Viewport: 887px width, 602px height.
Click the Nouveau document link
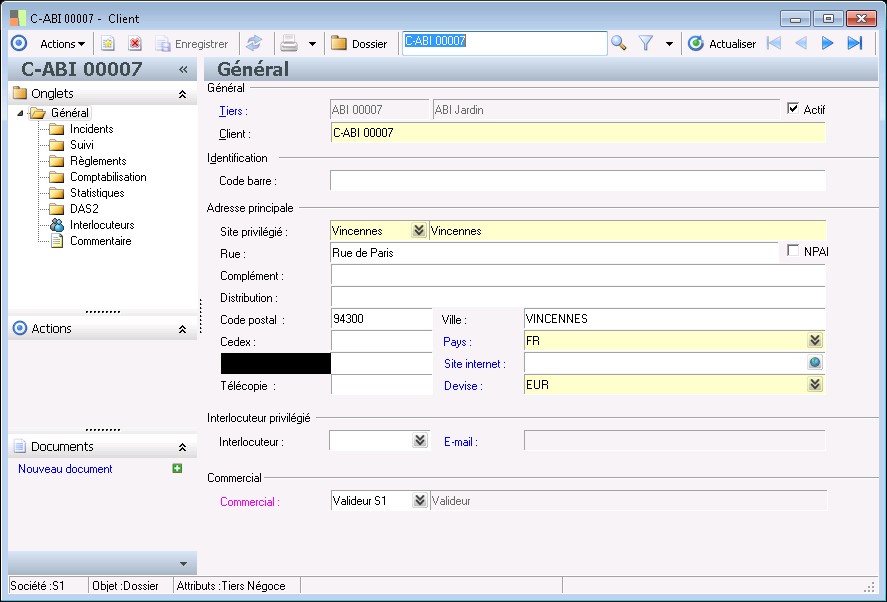[x=65, y=469]
